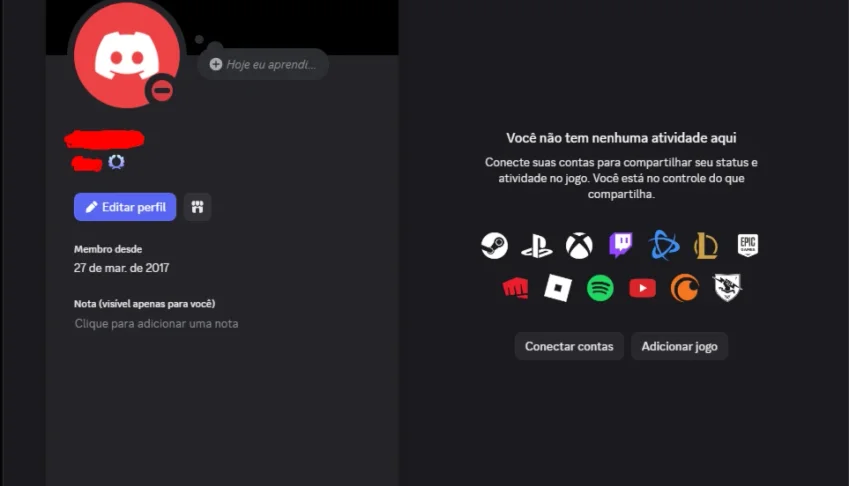This screenshot has width=849, height=486.
Task: Click the Battle.net connection icon
Action: [664, 245]
